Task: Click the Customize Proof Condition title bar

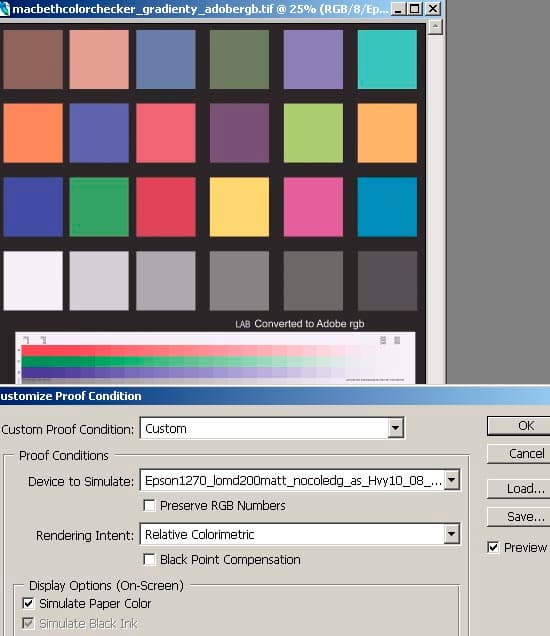Action: 275,396
